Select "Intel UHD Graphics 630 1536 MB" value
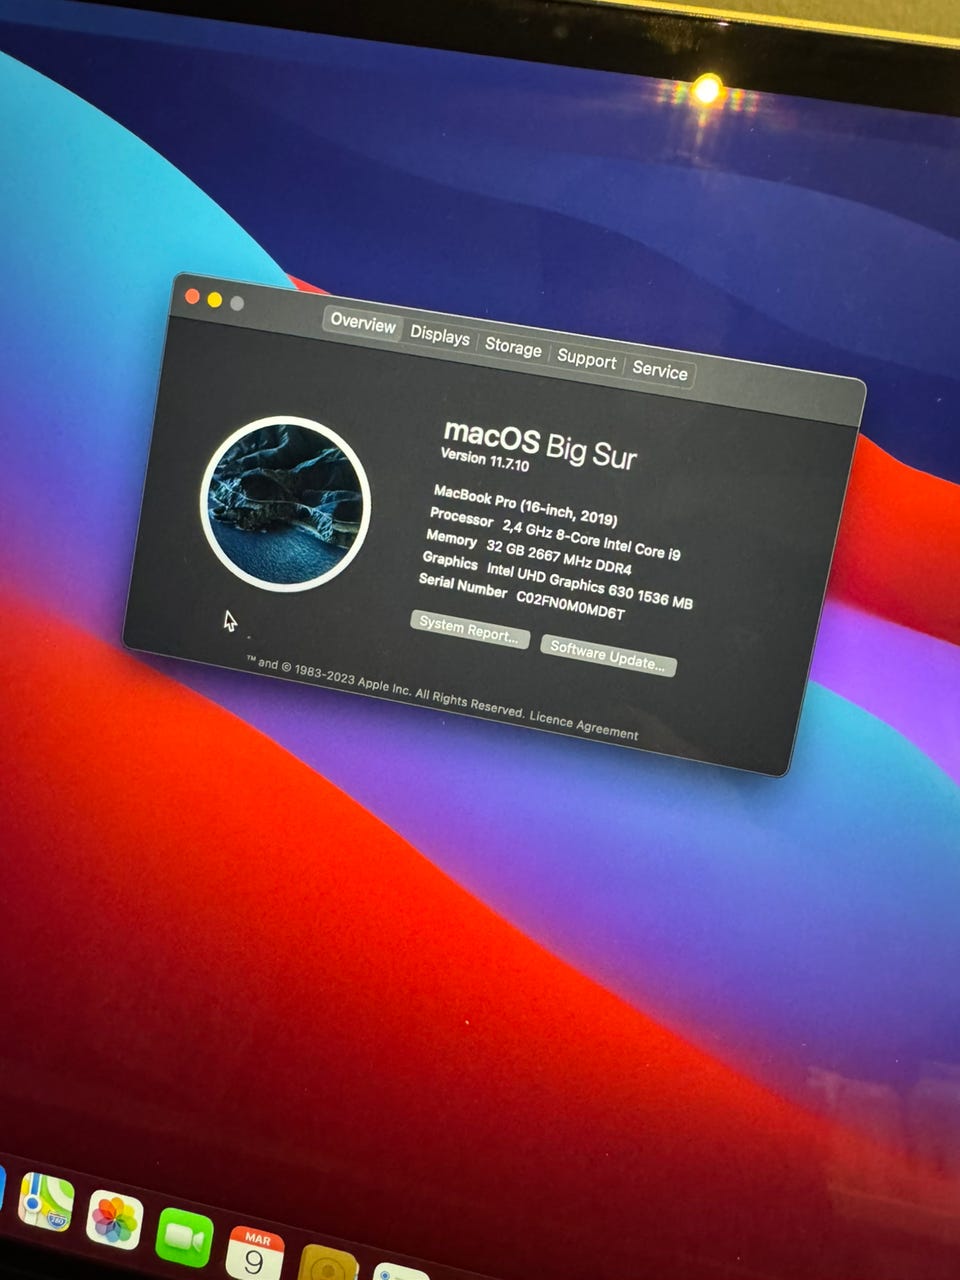 coord(590,585)
